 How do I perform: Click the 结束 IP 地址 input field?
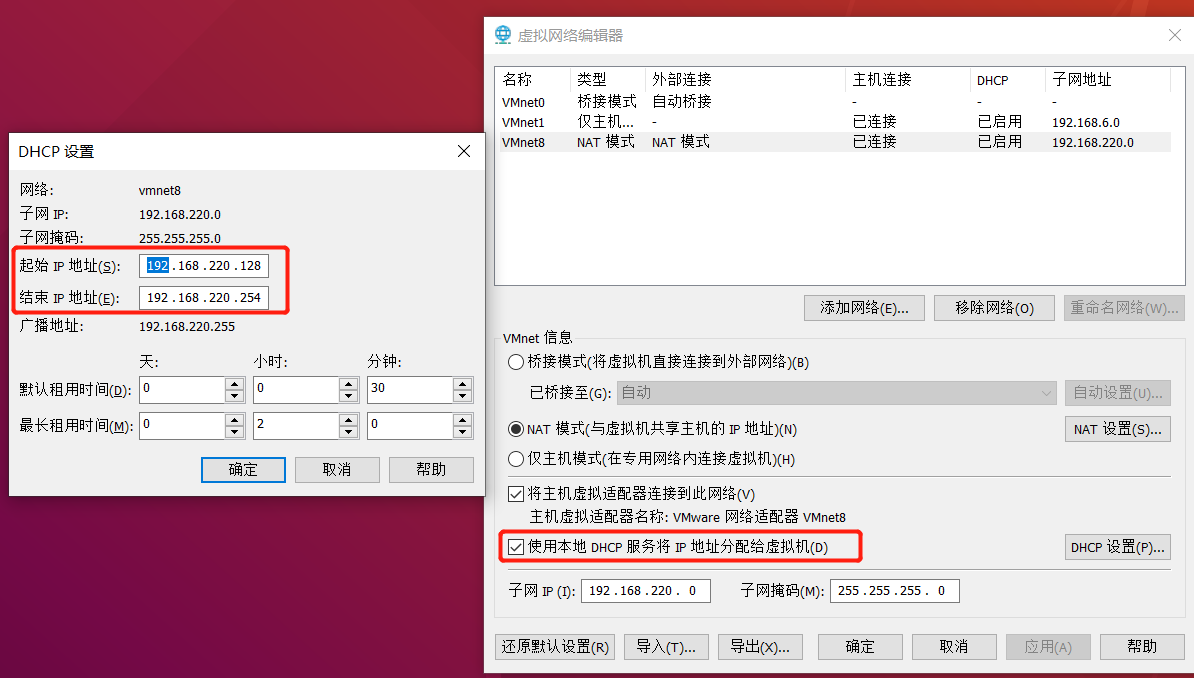pos(204,298)
